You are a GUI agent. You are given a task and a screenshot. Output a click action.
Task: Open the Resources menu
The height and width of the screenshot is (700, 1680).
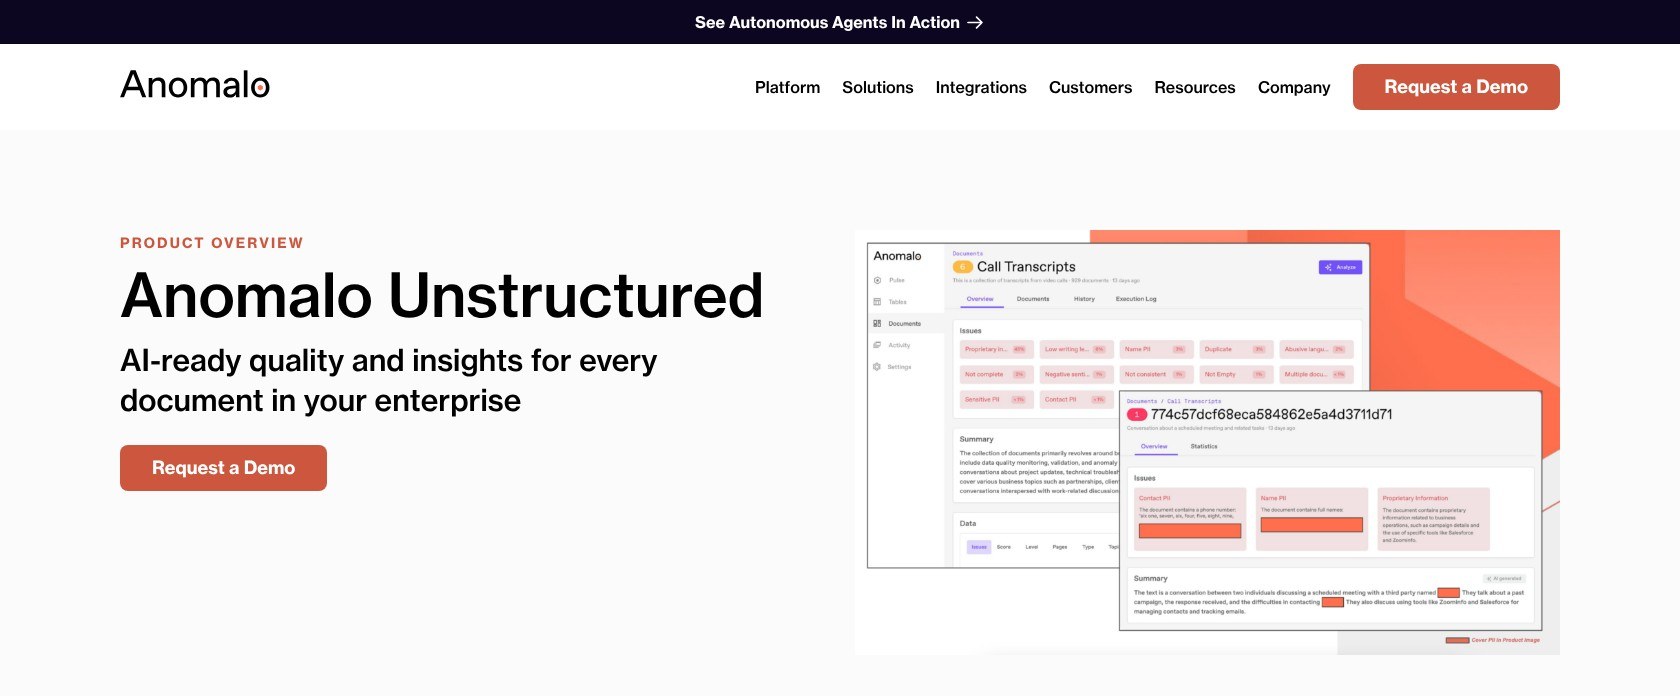coord(1194,87)
